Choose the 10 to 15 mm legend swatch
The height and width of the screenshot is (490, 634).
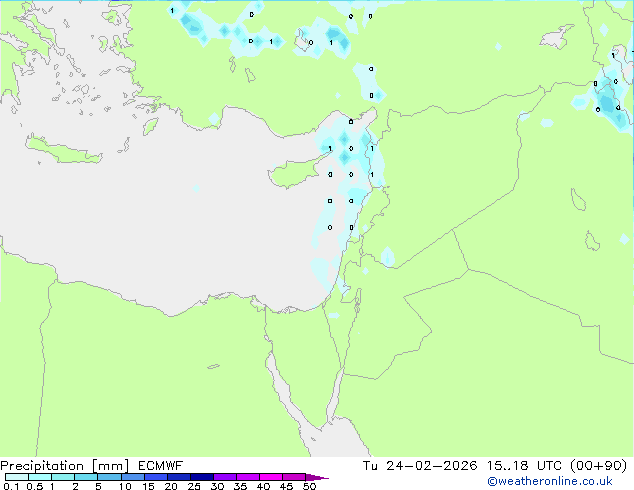tap(132, 477)
